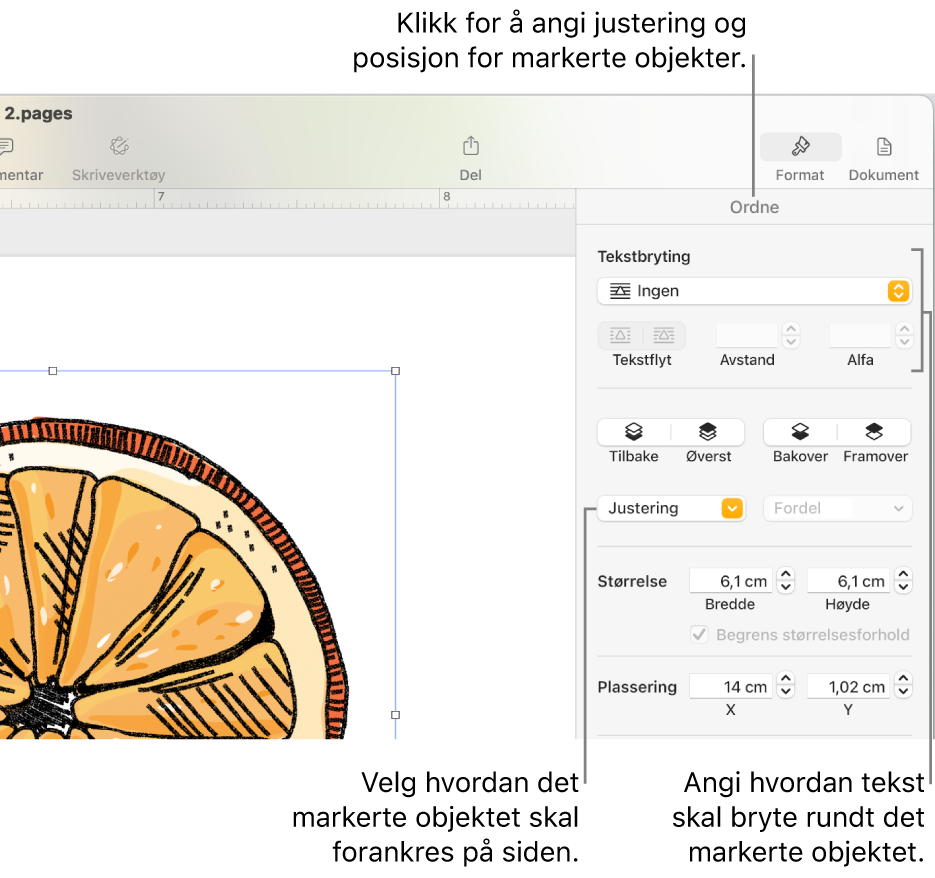
Task: Select the orange slice image
Action: click(173, 579)
